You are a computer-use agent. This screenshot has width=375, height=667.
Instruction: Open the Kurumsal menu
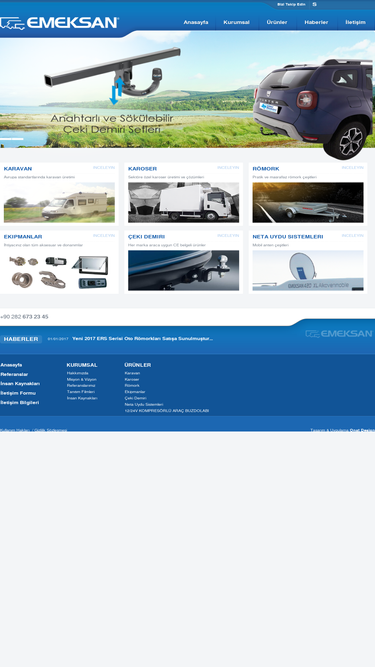click(x=236, y=22)
